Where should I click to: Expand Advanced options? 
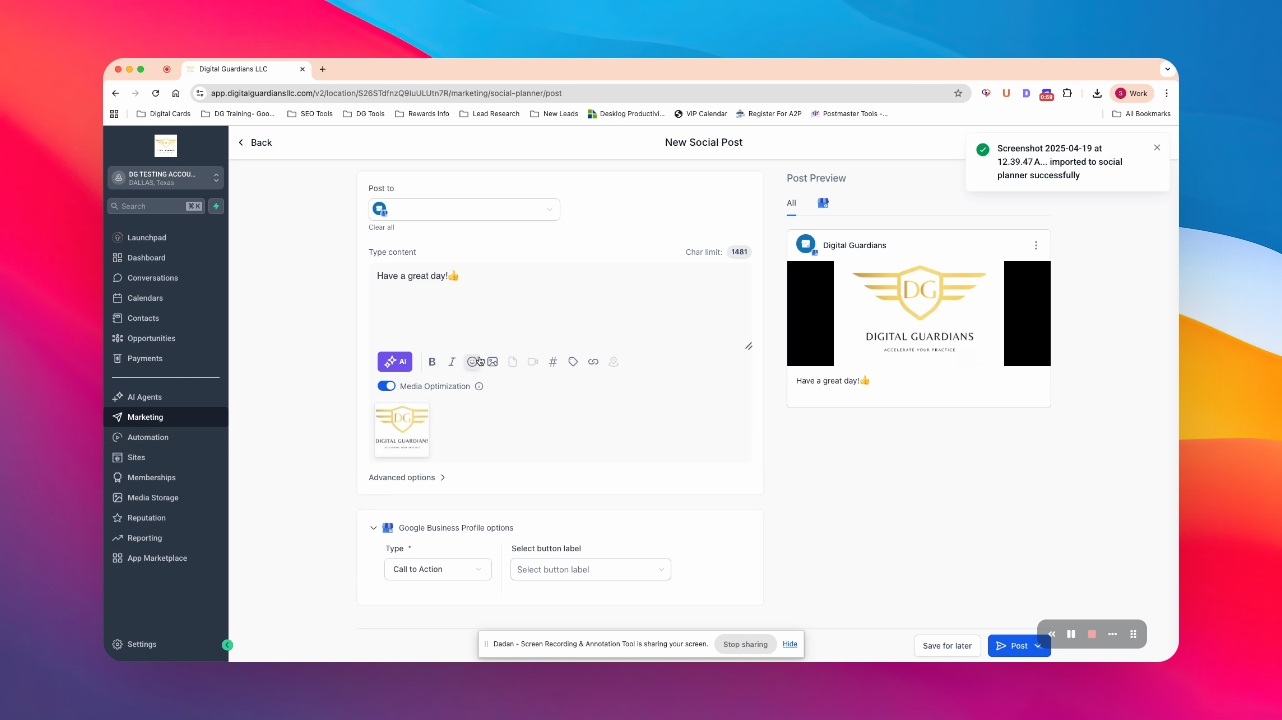(407, 478)
